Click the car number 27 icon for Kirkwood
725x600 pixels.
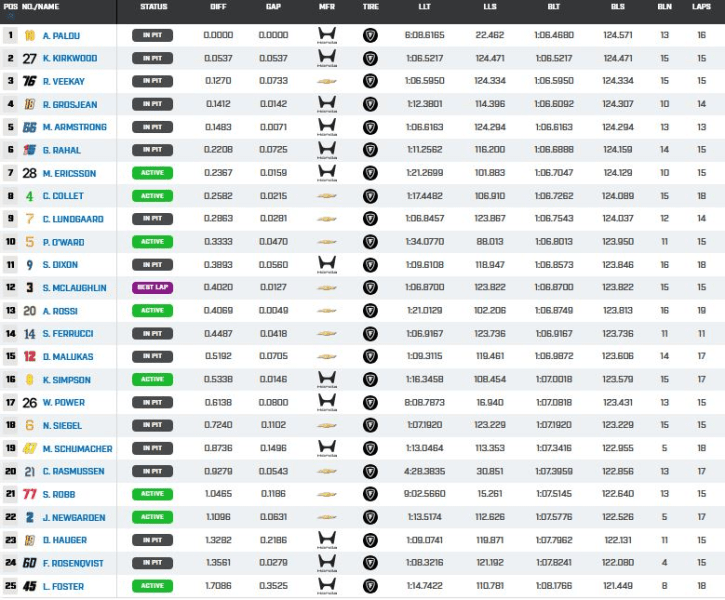click(x=30, y=59)
